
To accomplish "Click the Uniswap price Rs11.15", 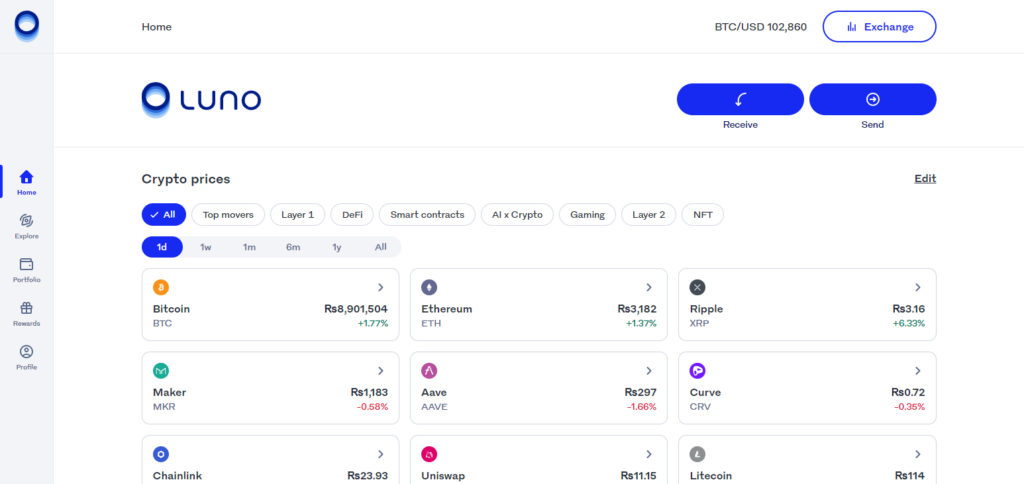I will [x=639, y=476].
